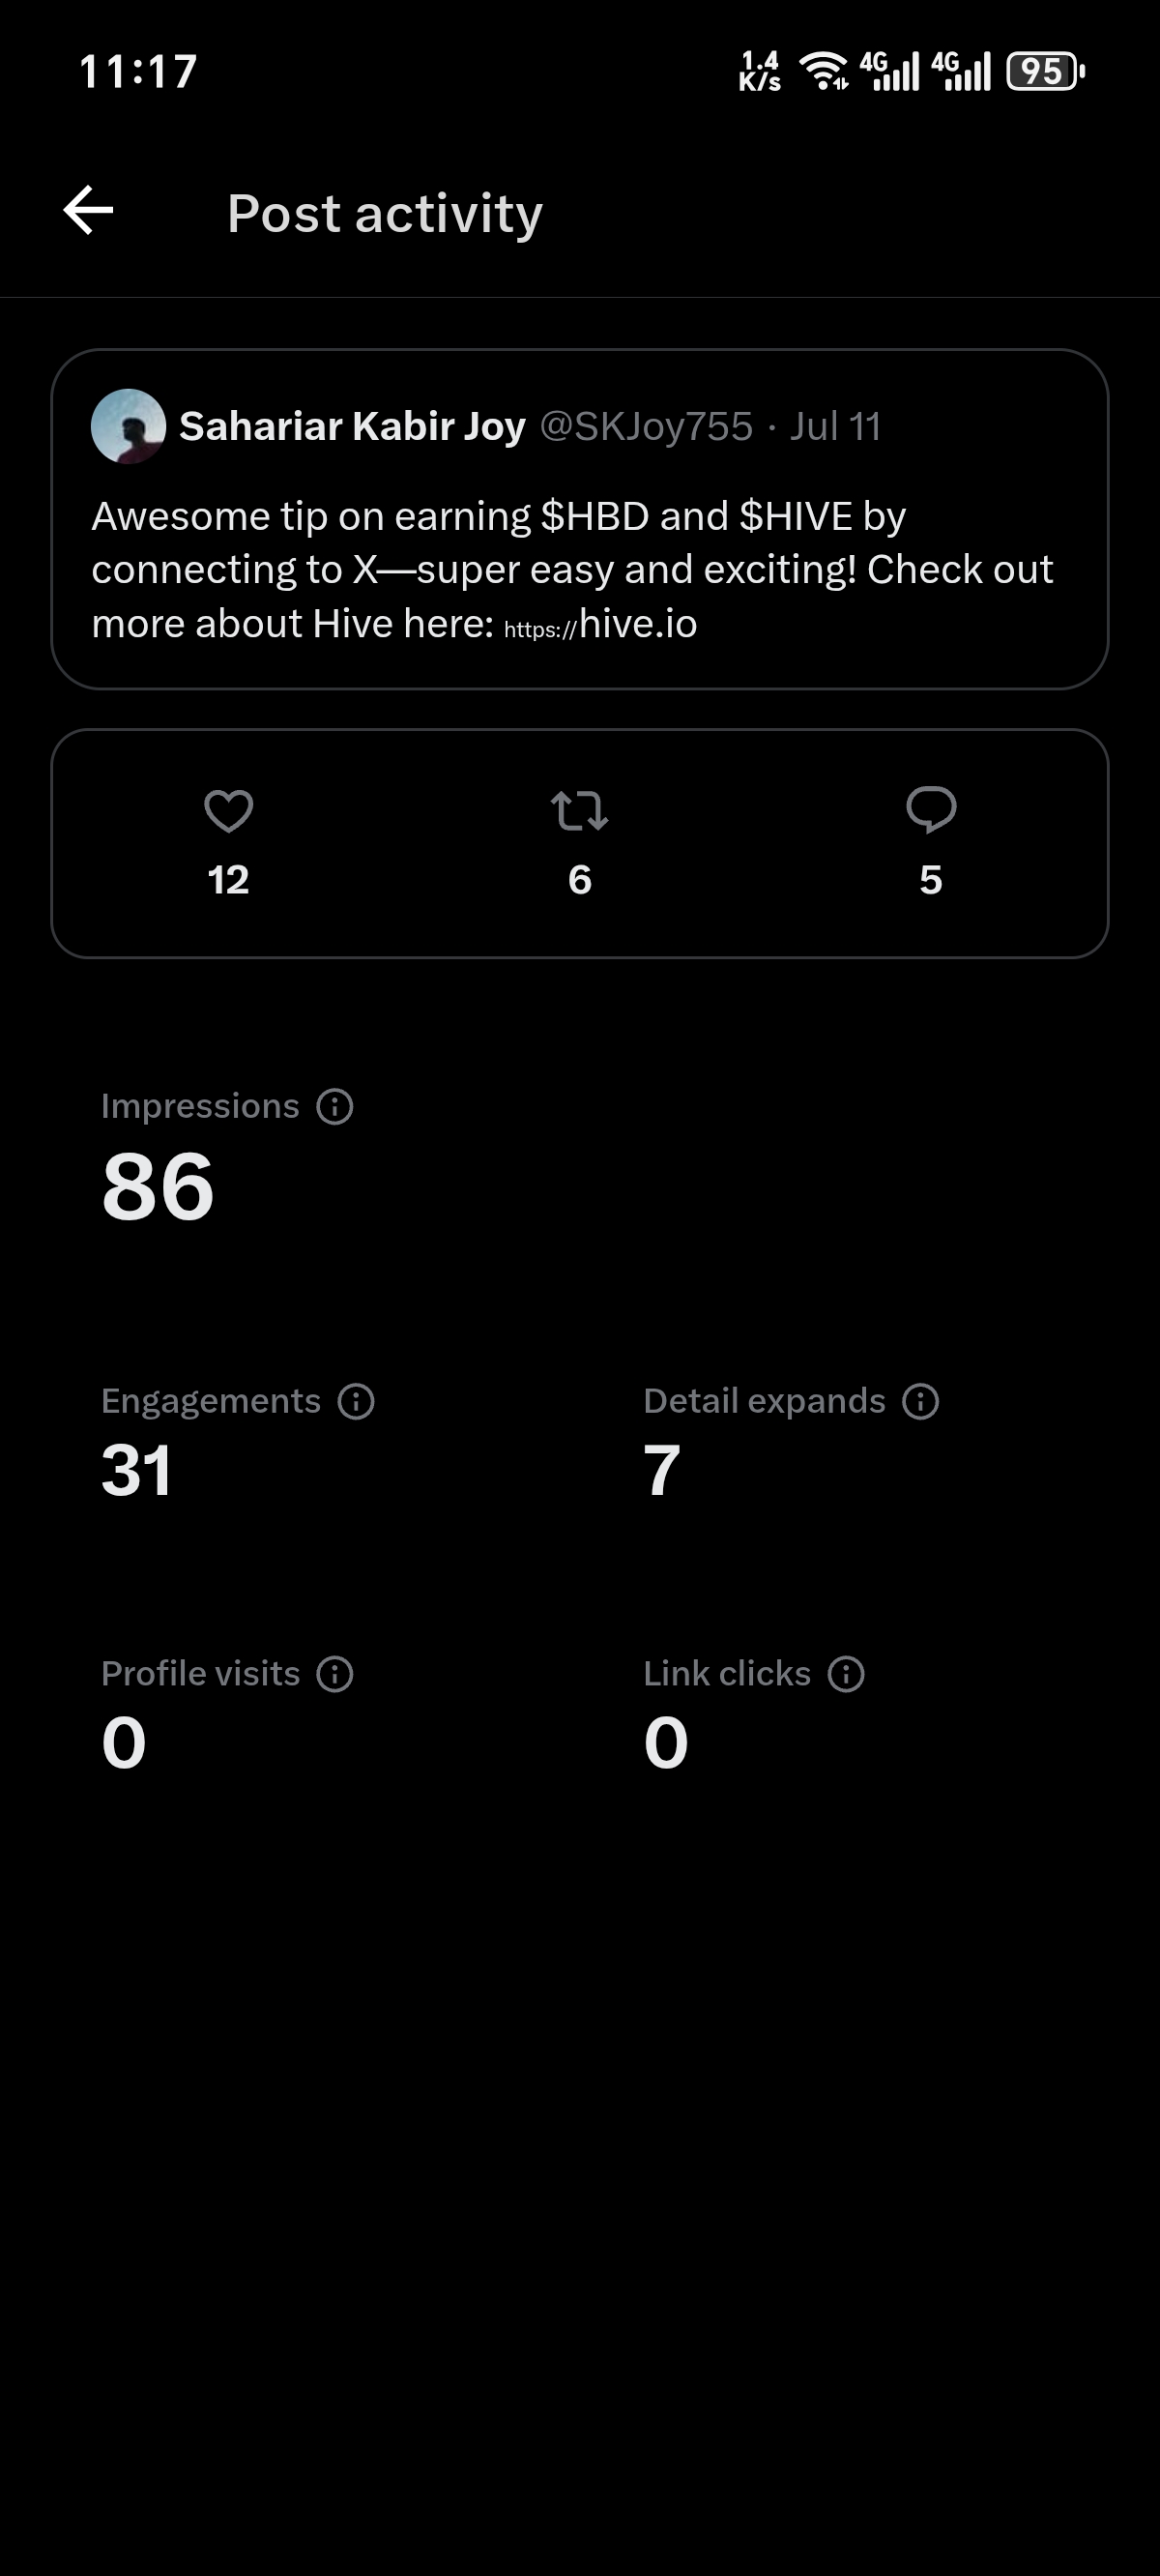Tap the heart likes icon

point(228,811)
